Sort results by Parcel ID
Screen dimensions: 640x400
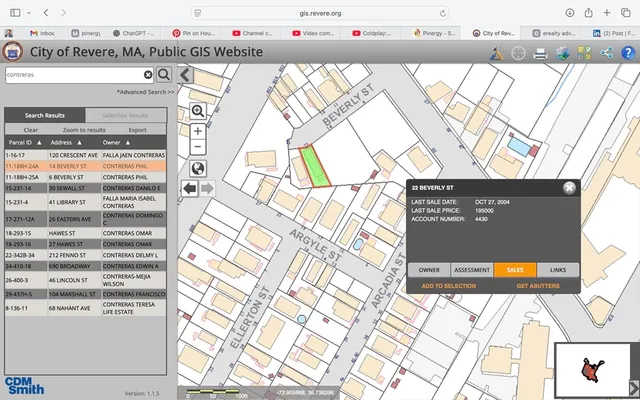(x=24, y=143)
